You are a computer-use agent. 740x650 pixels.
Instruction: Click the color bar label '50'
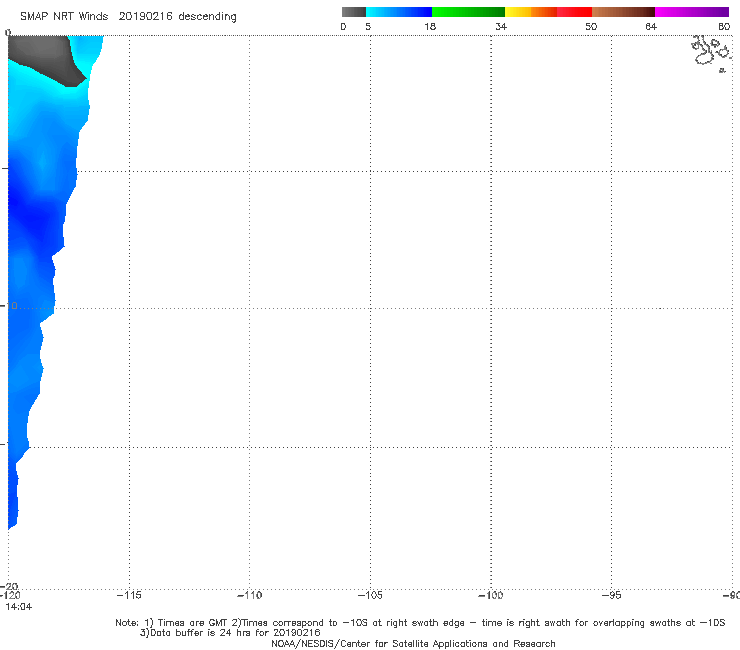point(591,26)
